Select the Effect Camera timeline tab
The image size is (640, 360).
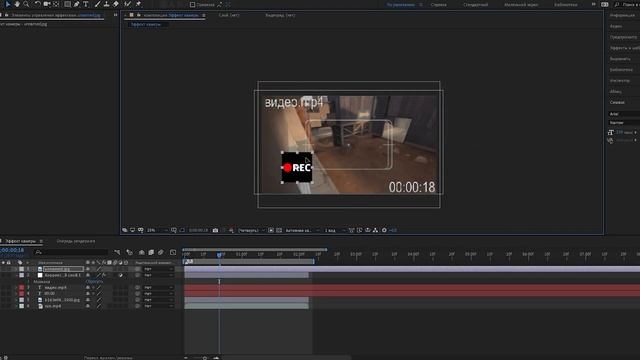coord(20,241)
